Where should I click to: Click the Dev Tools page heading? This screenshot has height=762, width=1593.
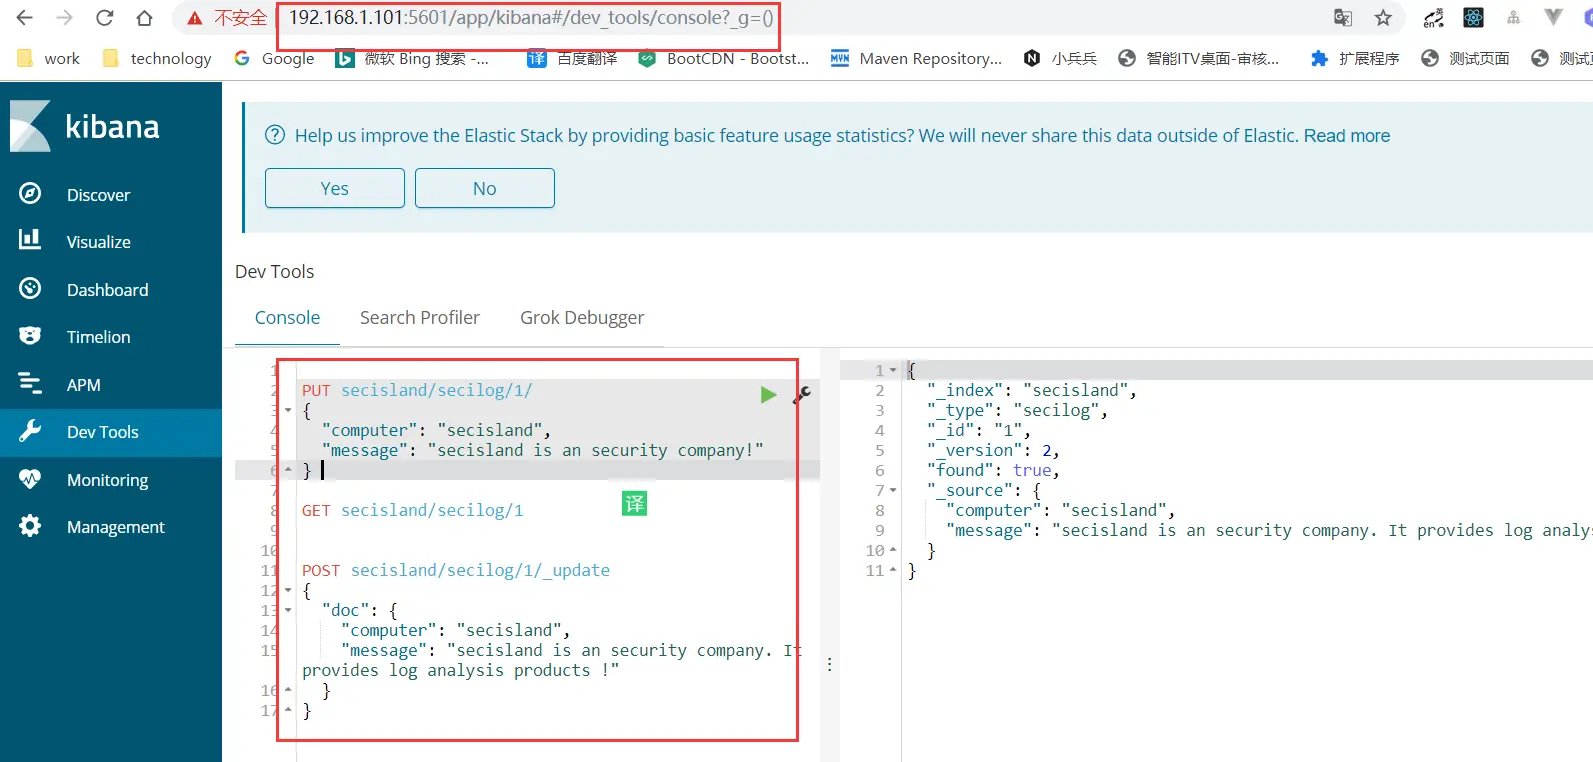click(x=275, y=272)
